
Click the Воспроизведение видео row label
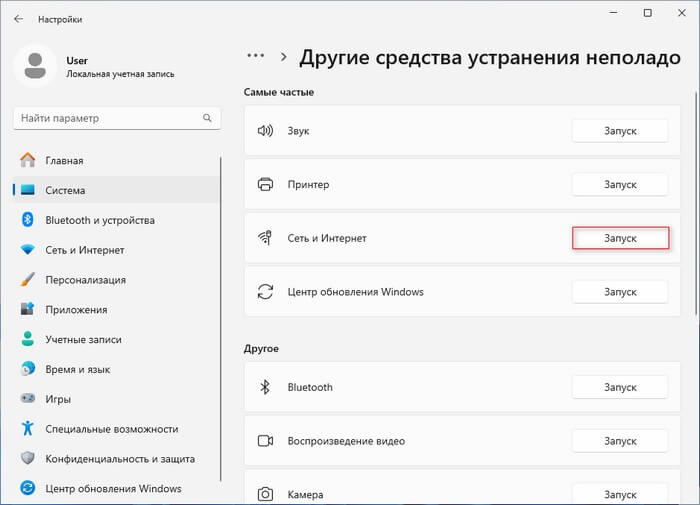pyautogui.click(x=346, y=441)
